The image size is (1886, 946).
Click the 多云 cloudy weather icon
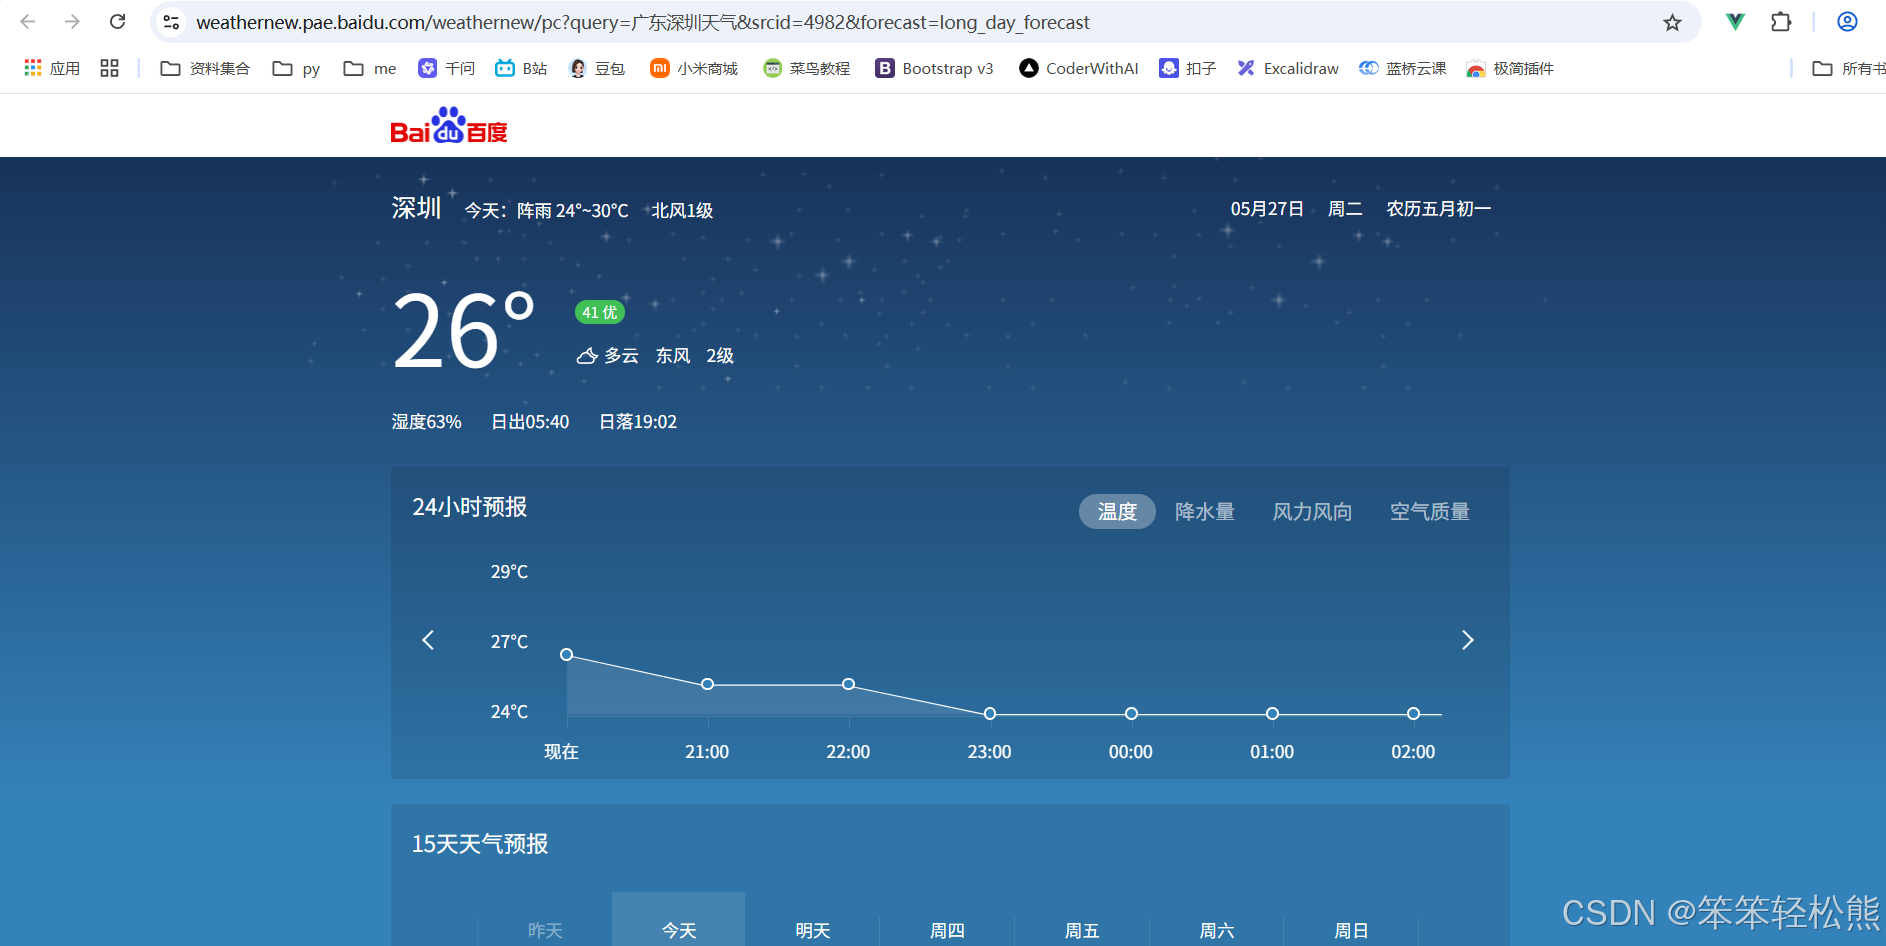(587, 356)
